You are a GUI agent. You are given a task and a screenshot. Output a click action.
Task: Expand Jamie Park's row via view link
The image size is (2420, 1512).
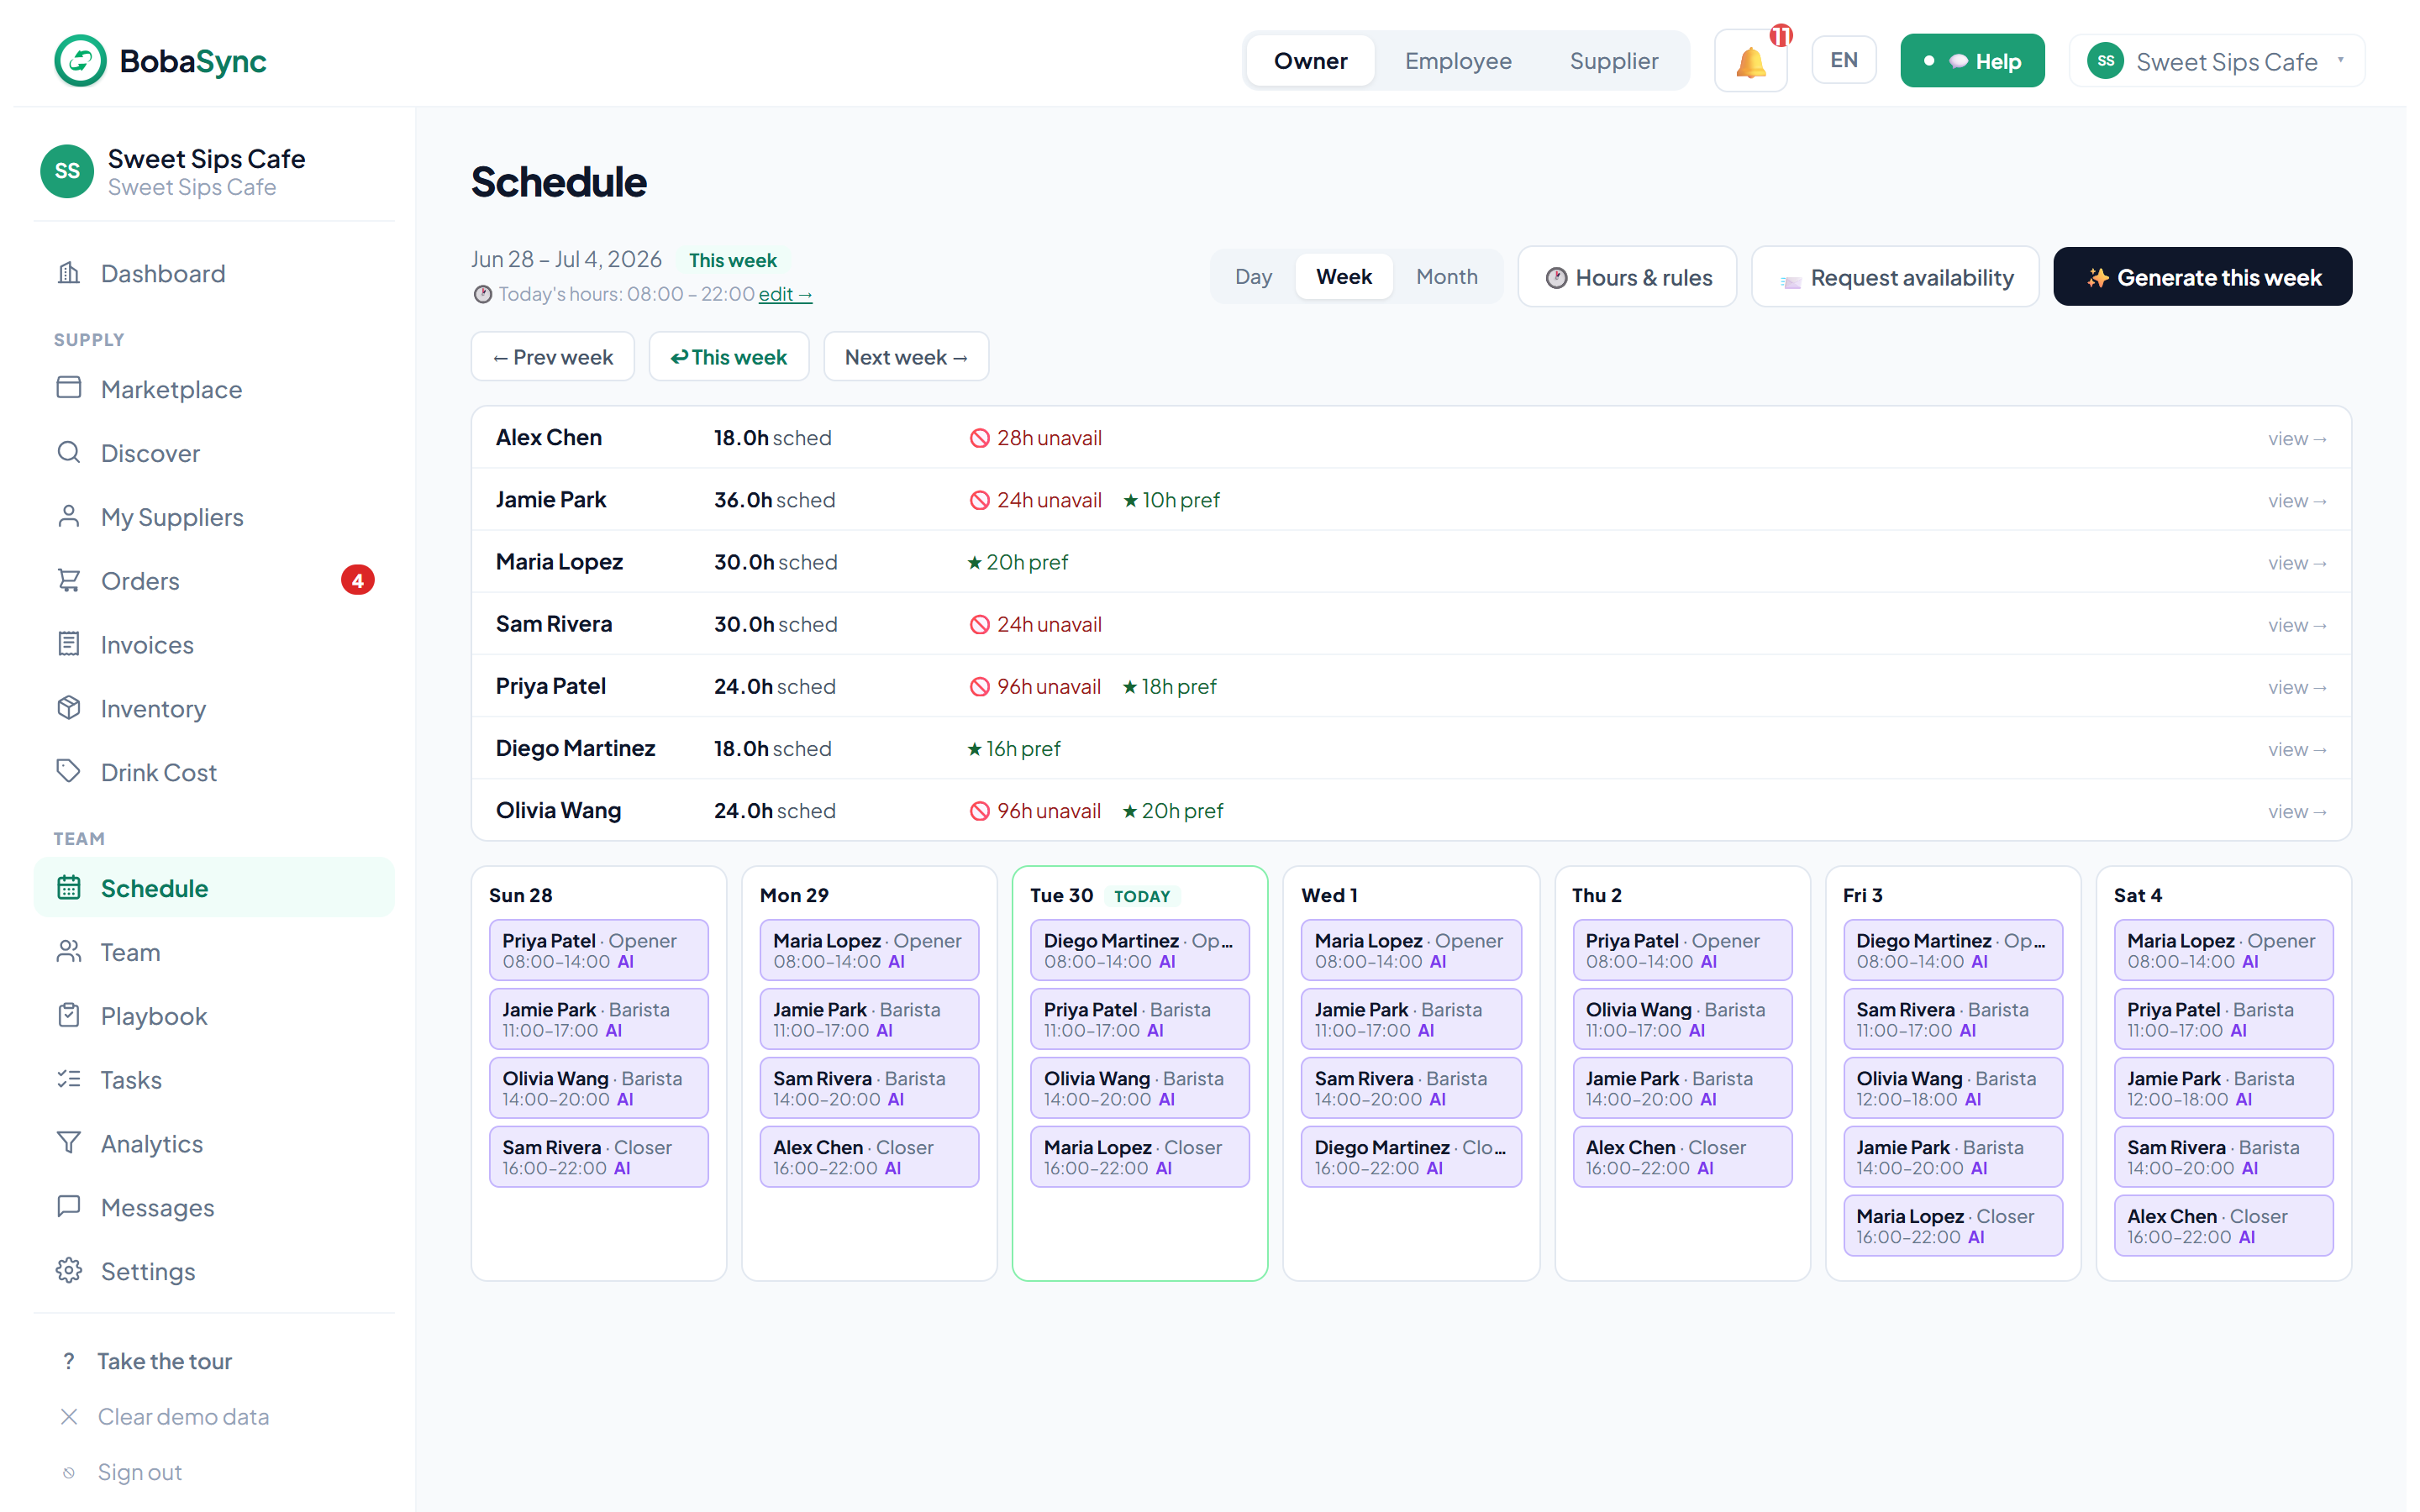2297,500
